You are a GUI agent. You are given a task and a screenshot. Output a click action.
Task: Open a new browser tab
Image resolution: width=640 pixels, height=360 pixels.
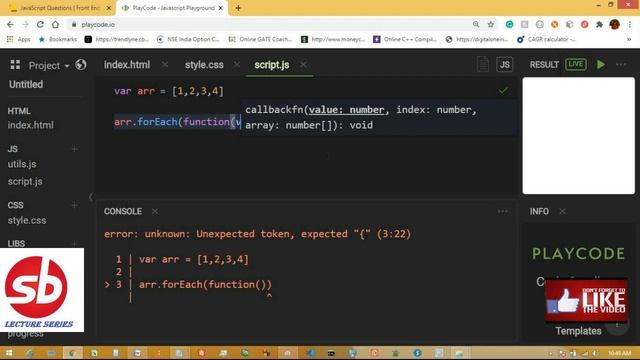pyautogui.click(x=238, y=8)
